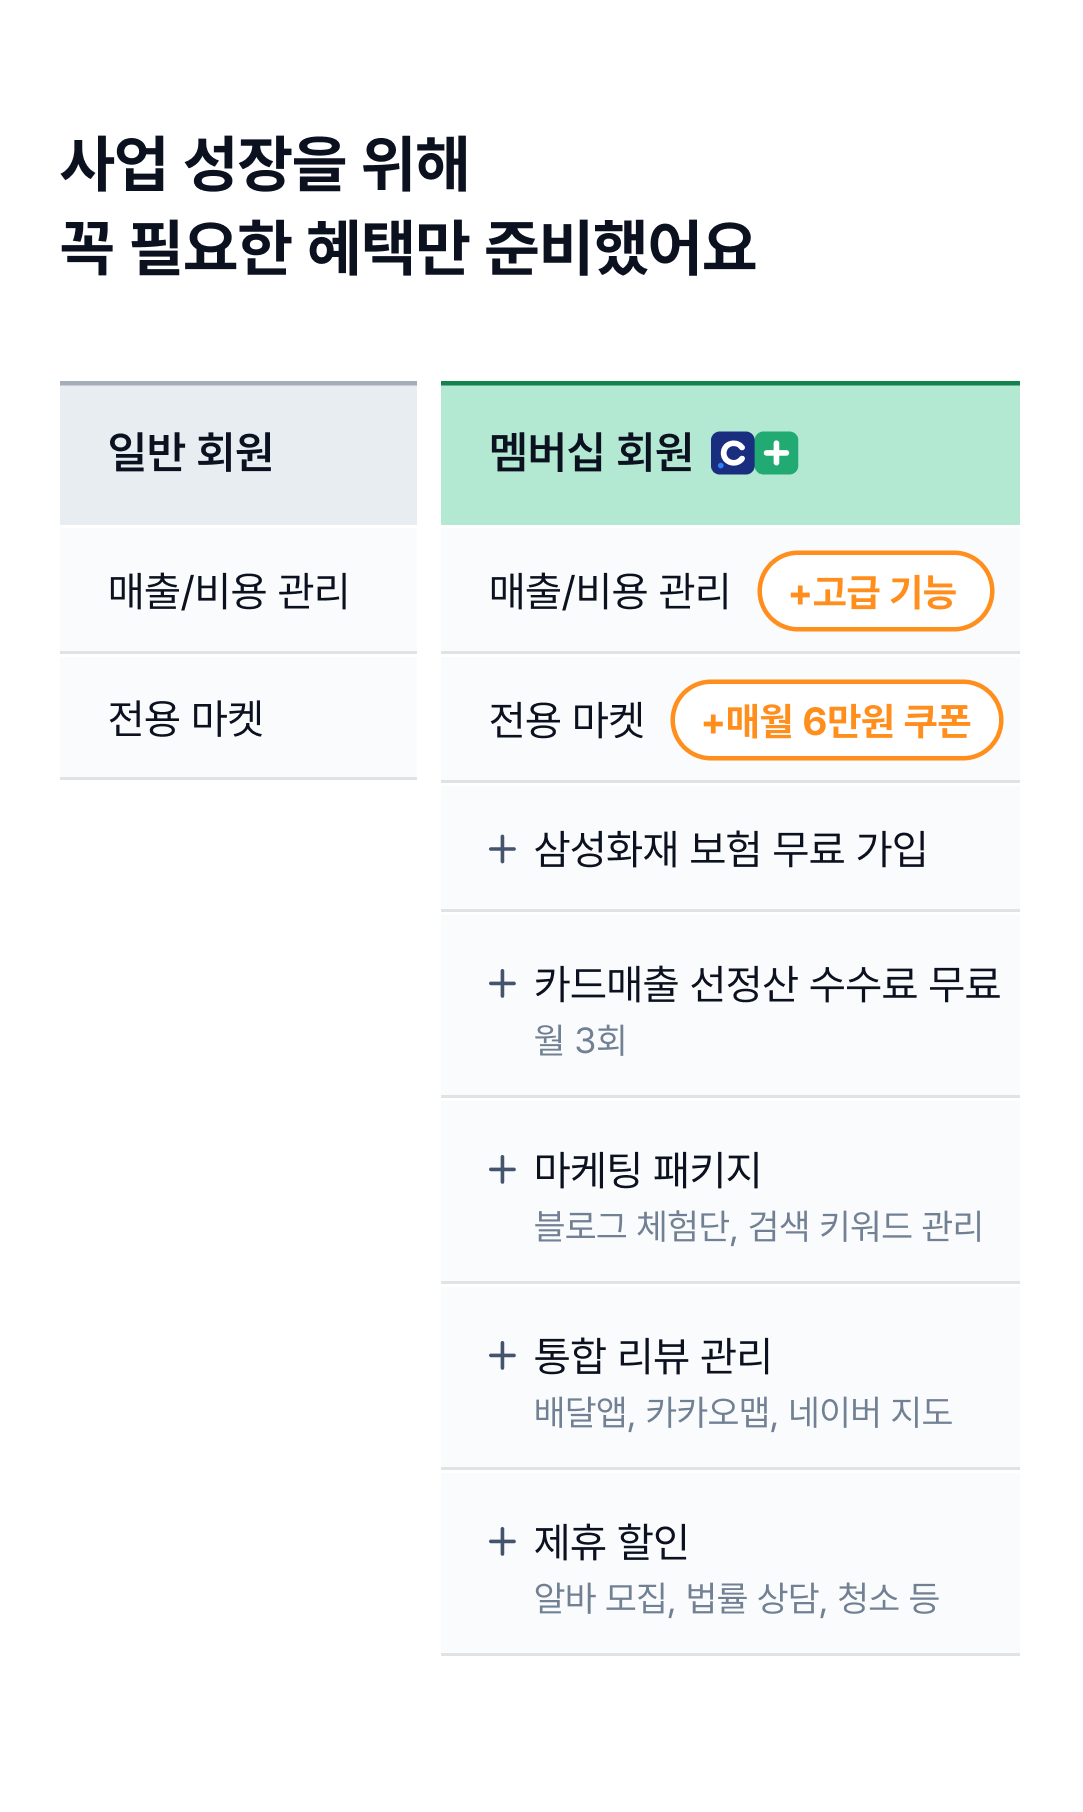Click the blue C membership logo icon
The width and height of the screenshot is (1083, 1812).
point(732,453)
